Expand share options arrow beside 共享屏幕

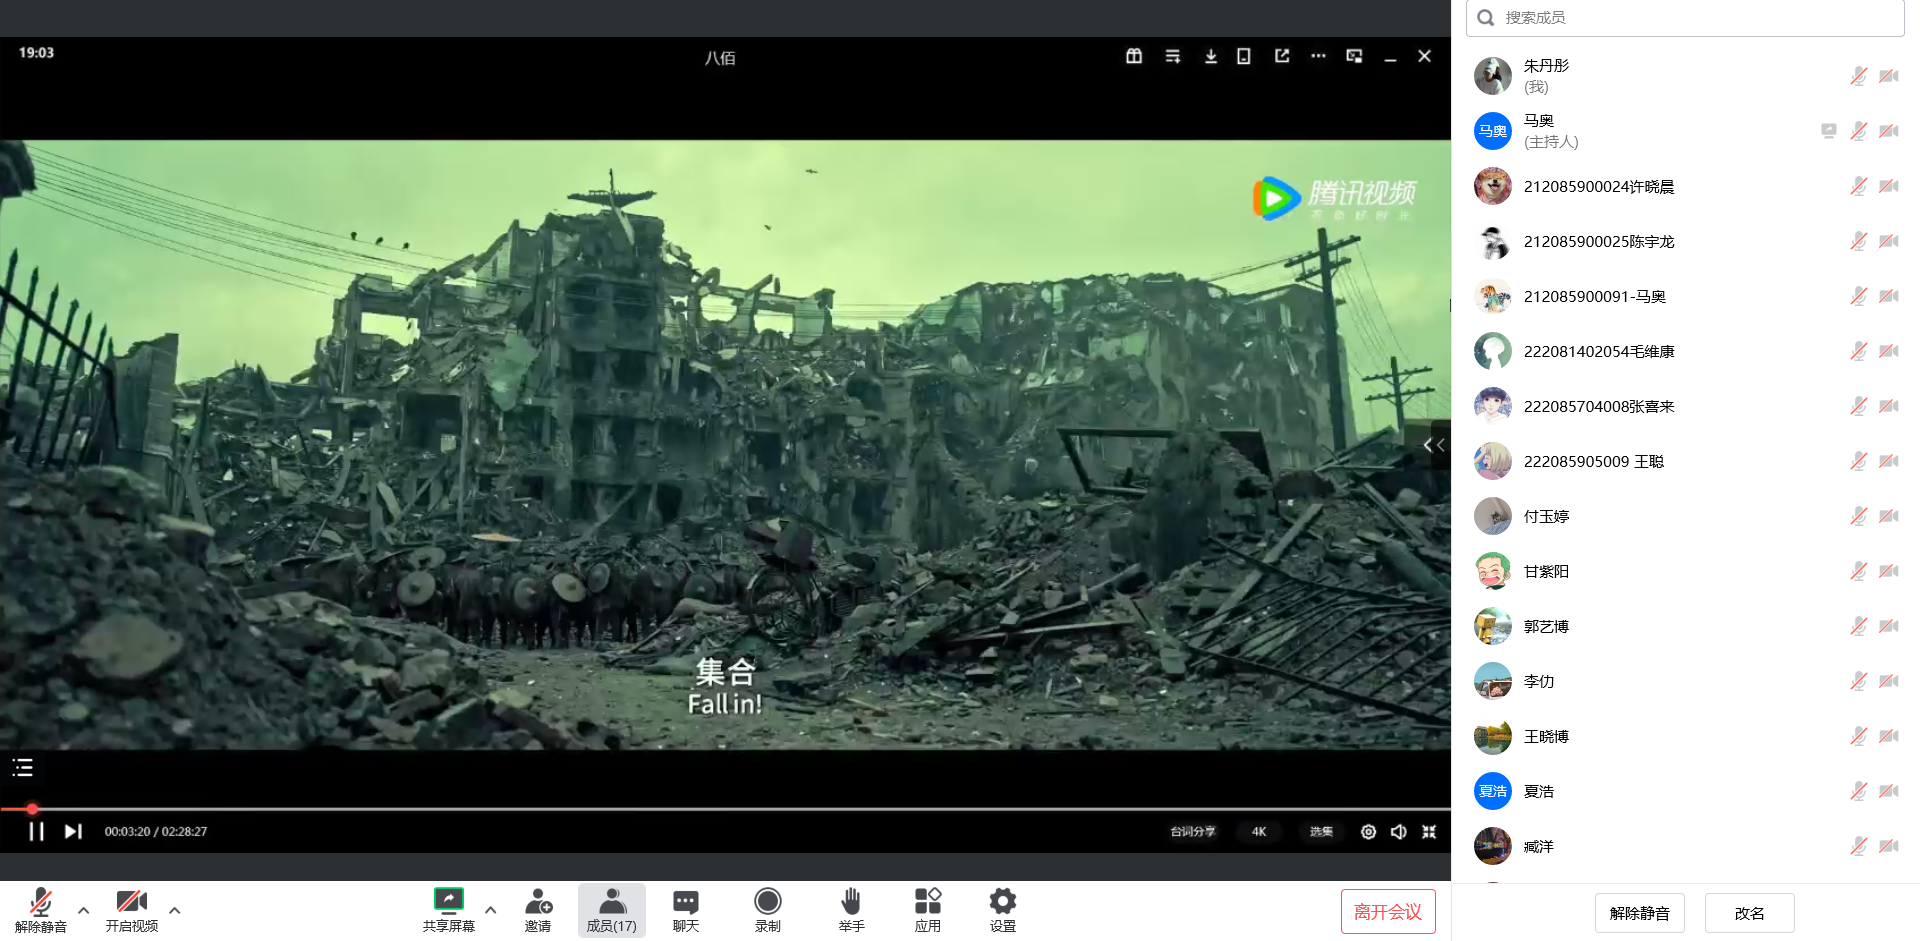[x=491, y=910]
